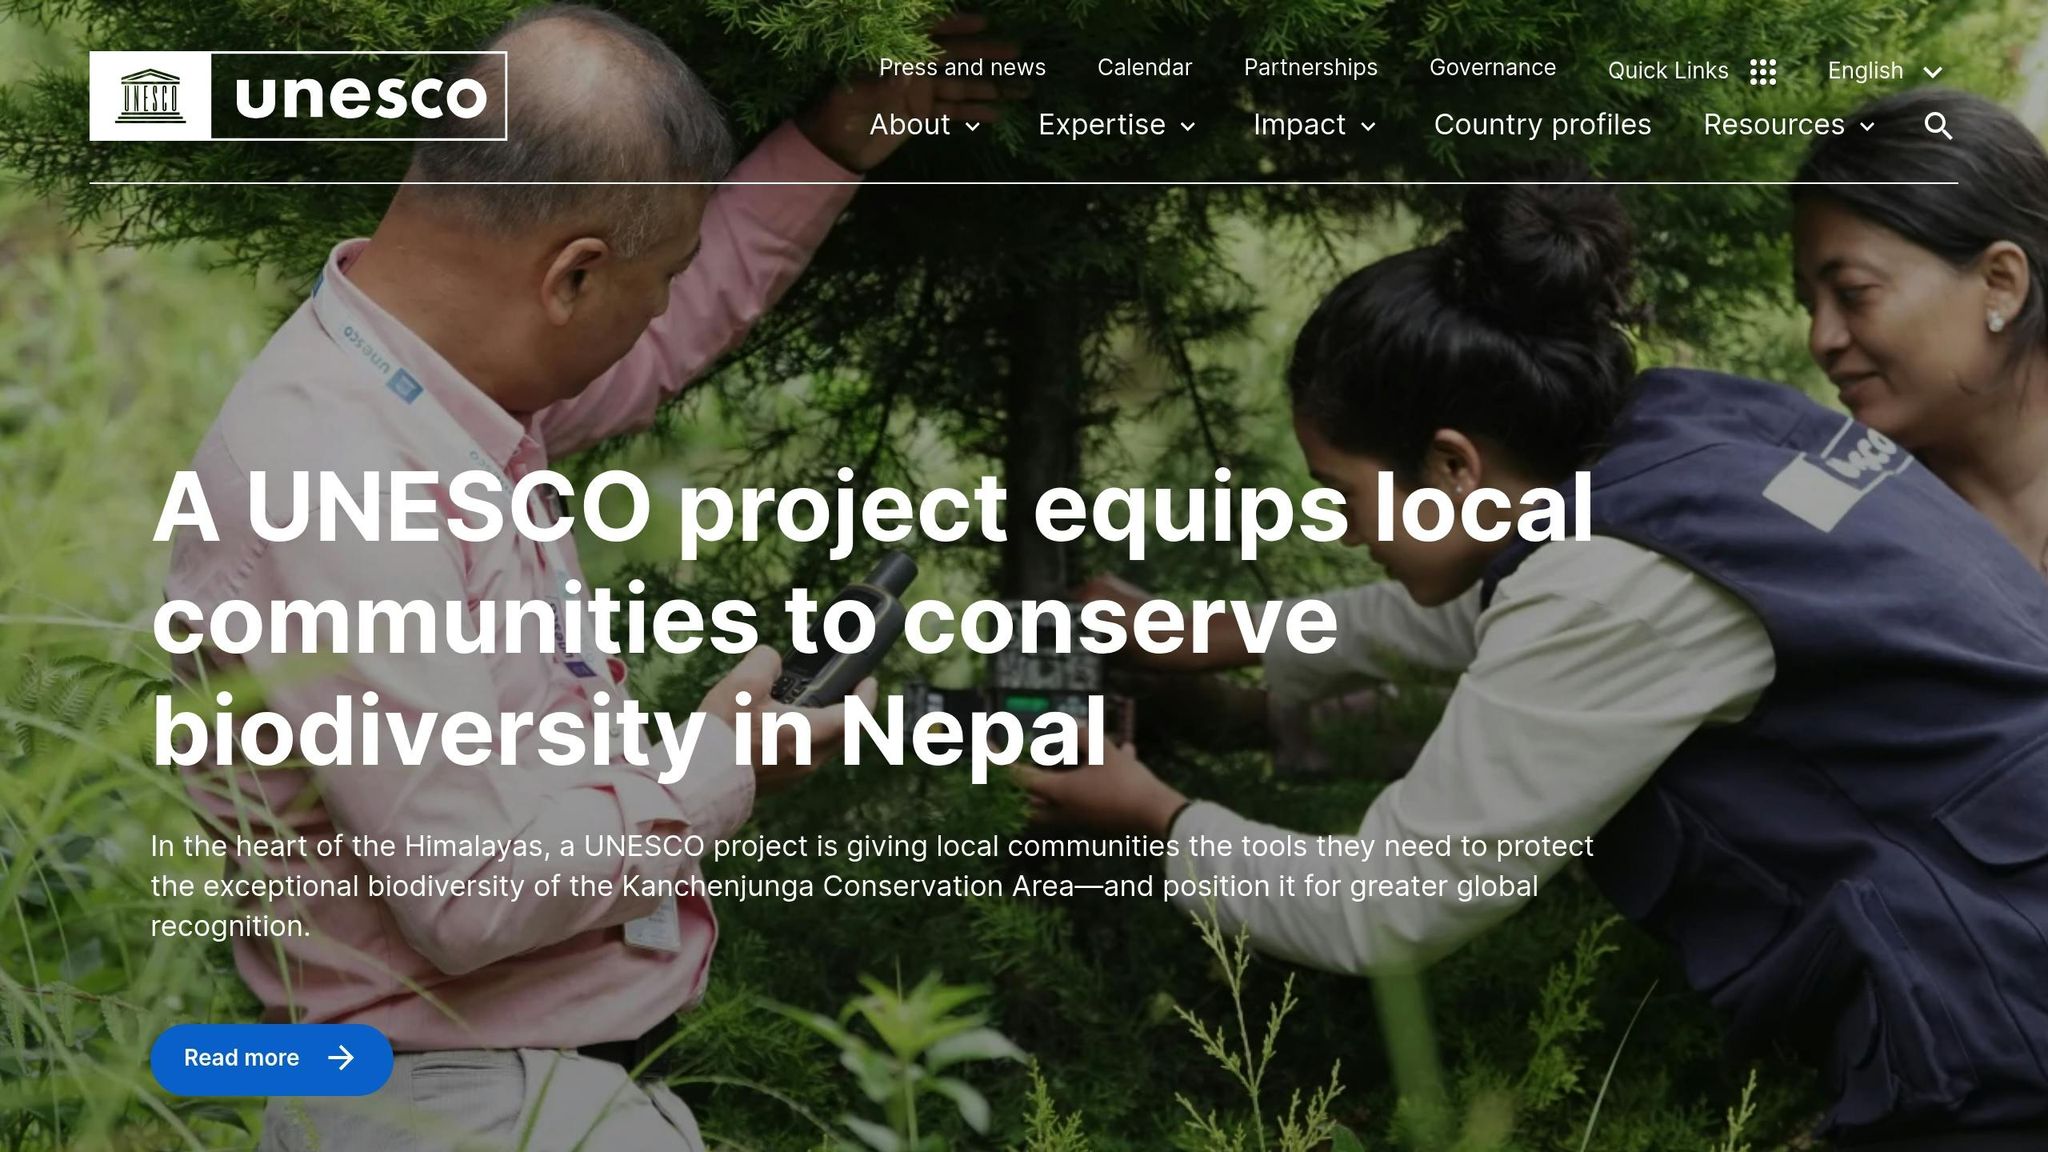Viewport: 2048px width, 1152px height.
Task: Open the About menu item
Action: click(910, 125)
